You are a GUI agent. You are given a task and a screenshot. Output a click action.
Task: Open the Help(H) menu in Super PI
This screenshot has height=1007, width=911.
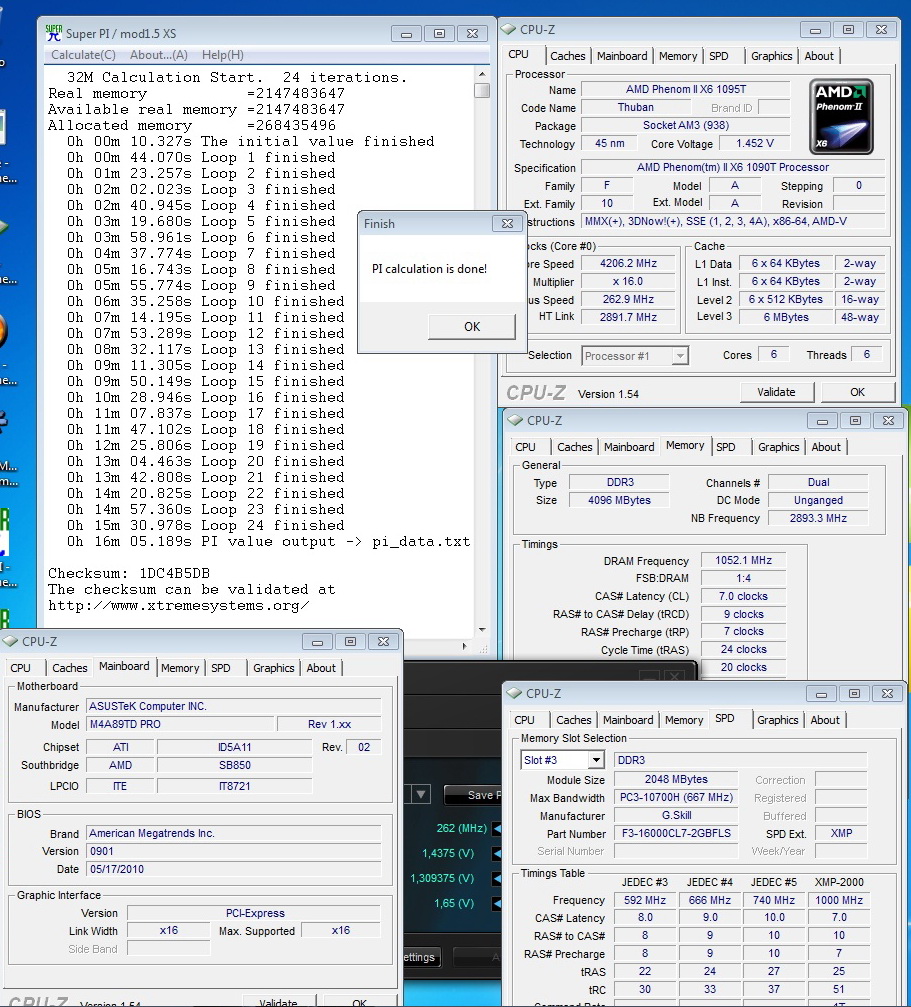pyautogui.click(x=223, y=55)
